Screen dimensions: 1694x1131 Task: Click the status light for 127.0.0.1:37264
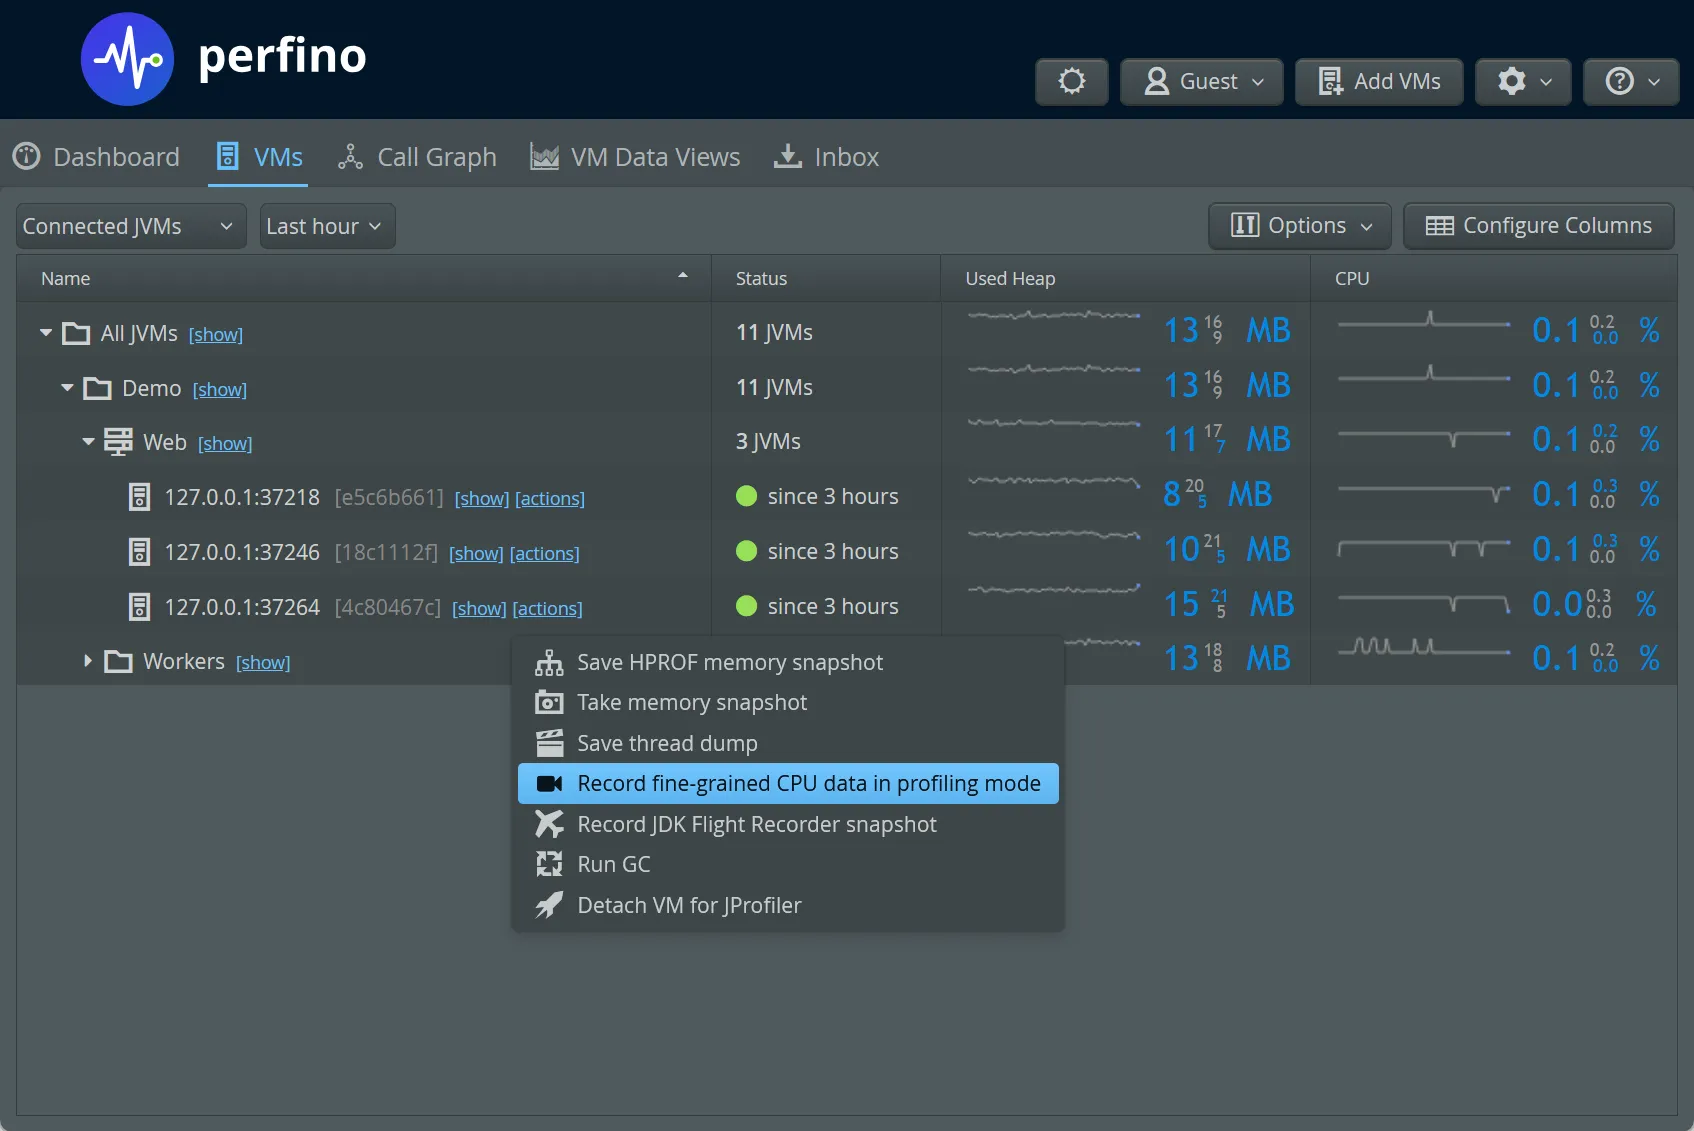746,605
